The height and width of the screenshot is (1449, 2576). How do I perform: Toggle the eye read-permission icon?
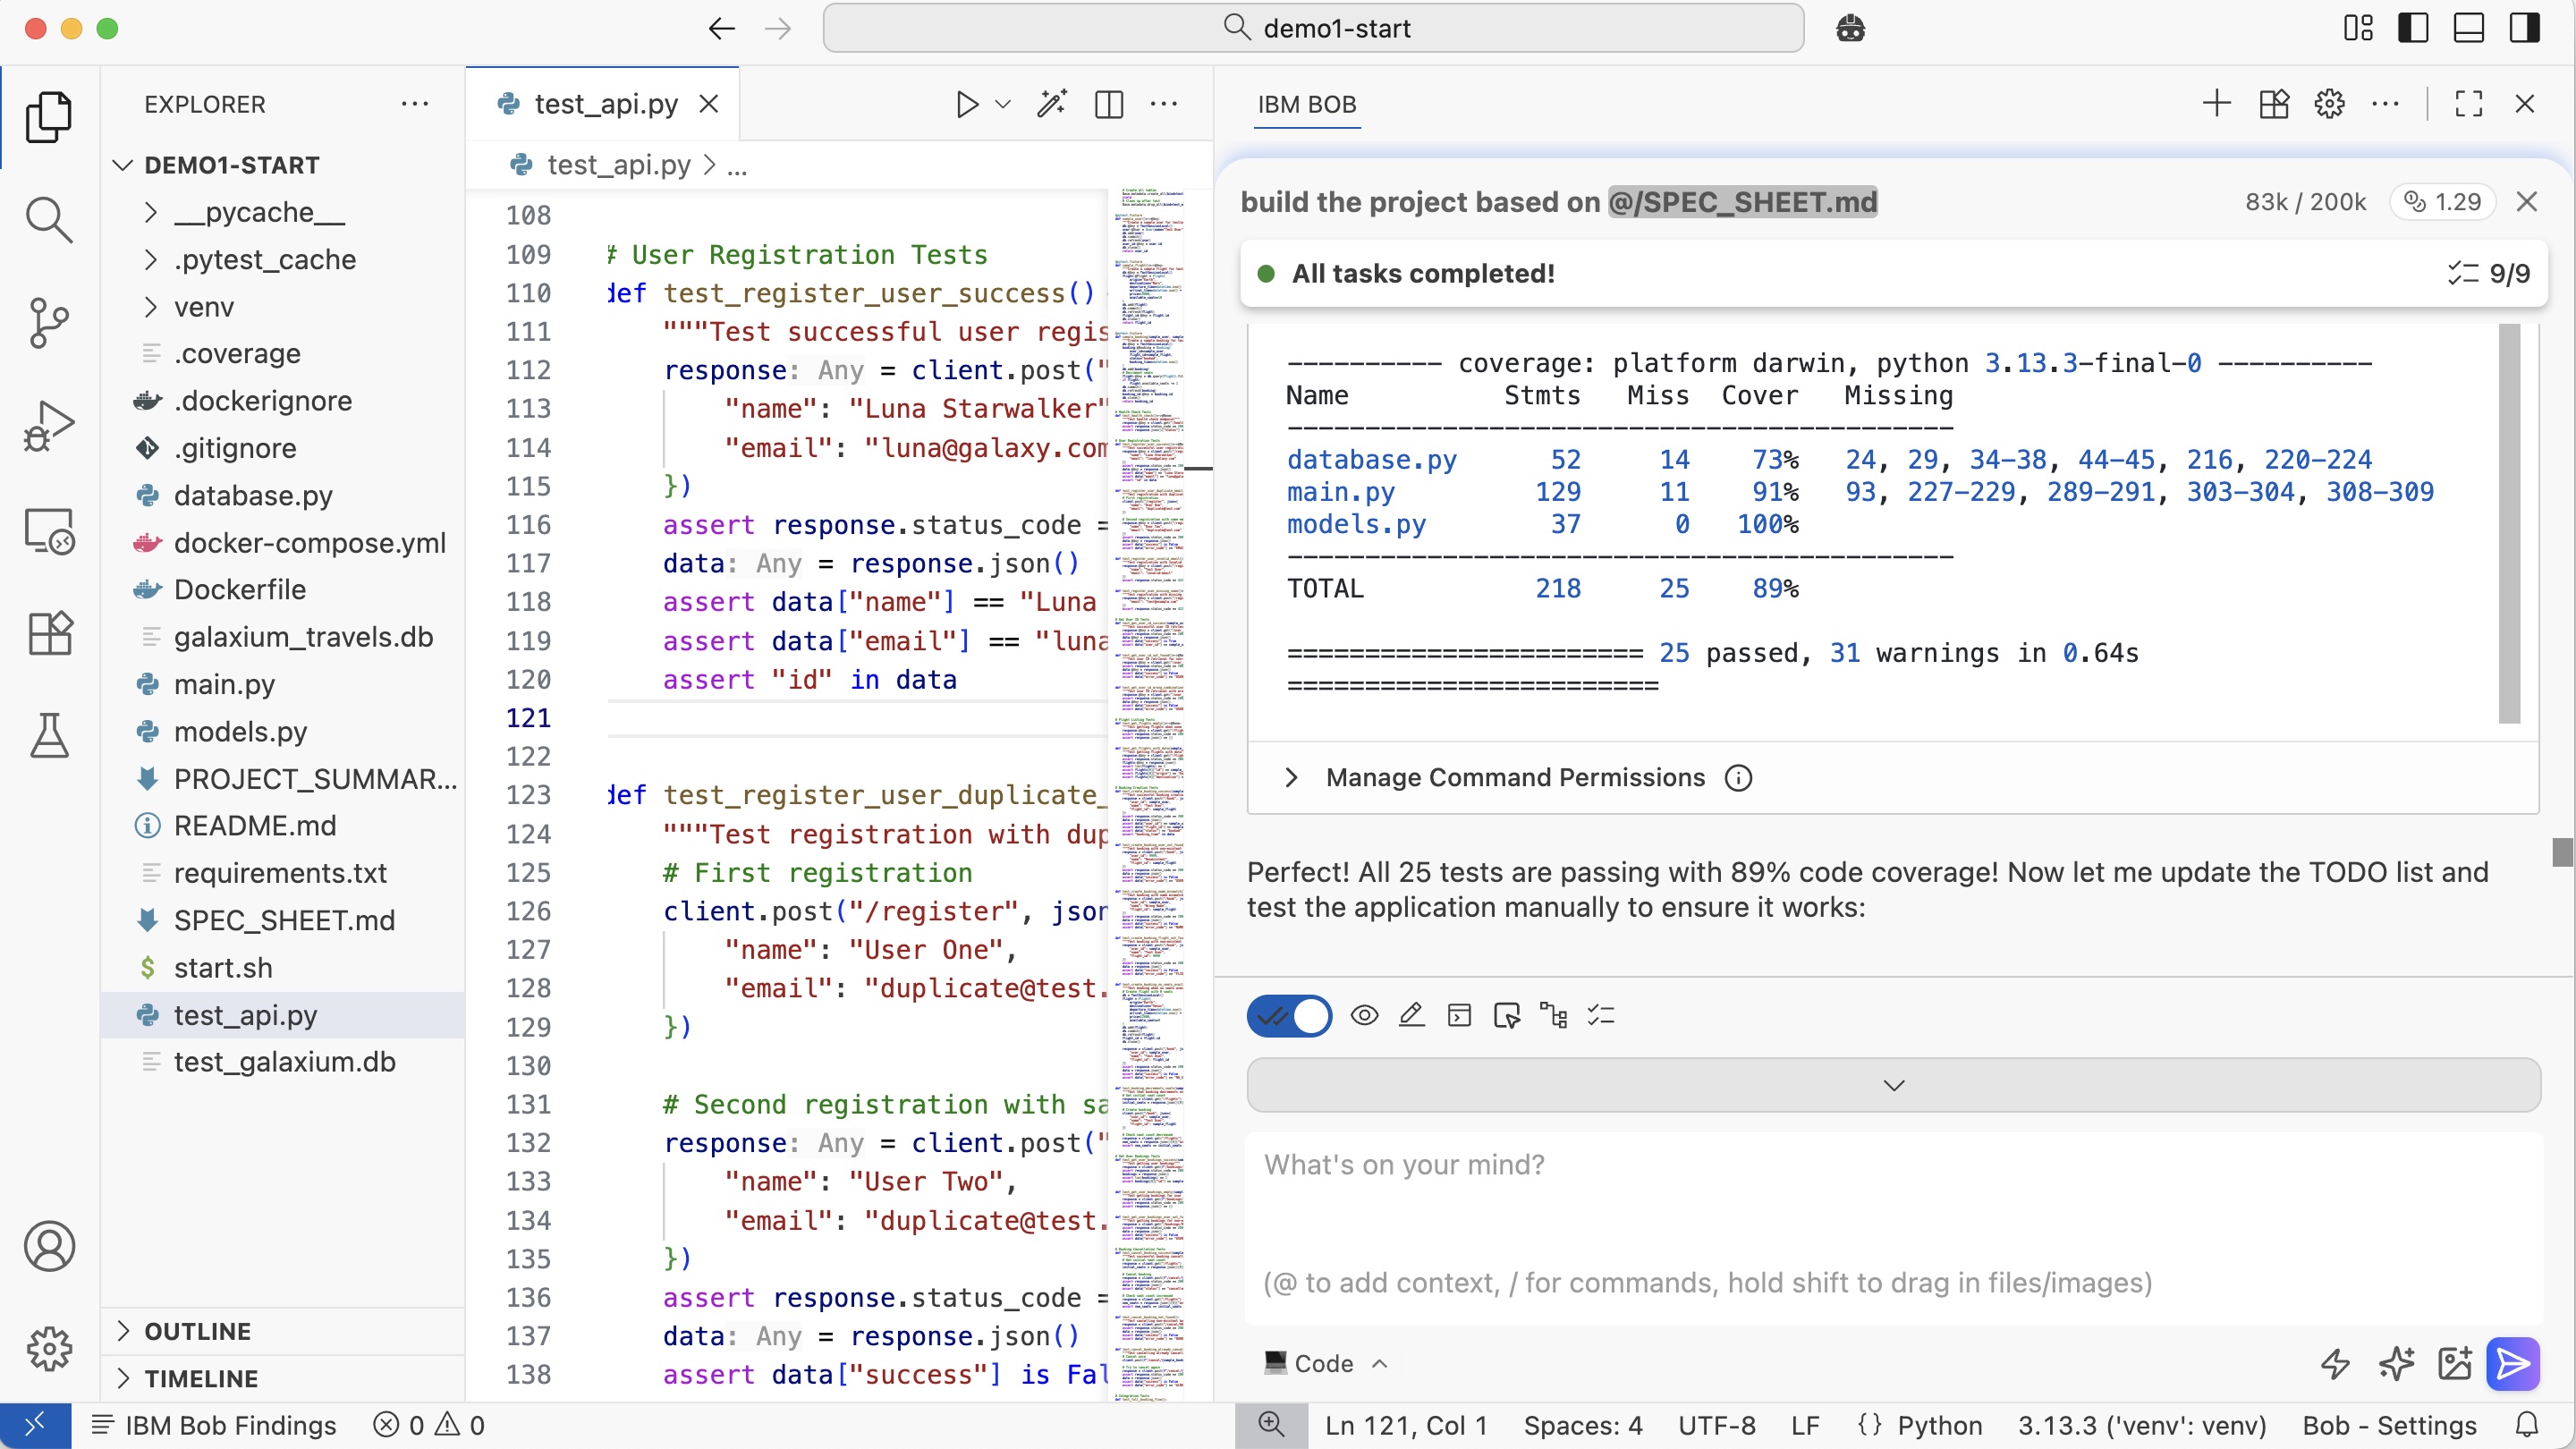point(1364,1016)
